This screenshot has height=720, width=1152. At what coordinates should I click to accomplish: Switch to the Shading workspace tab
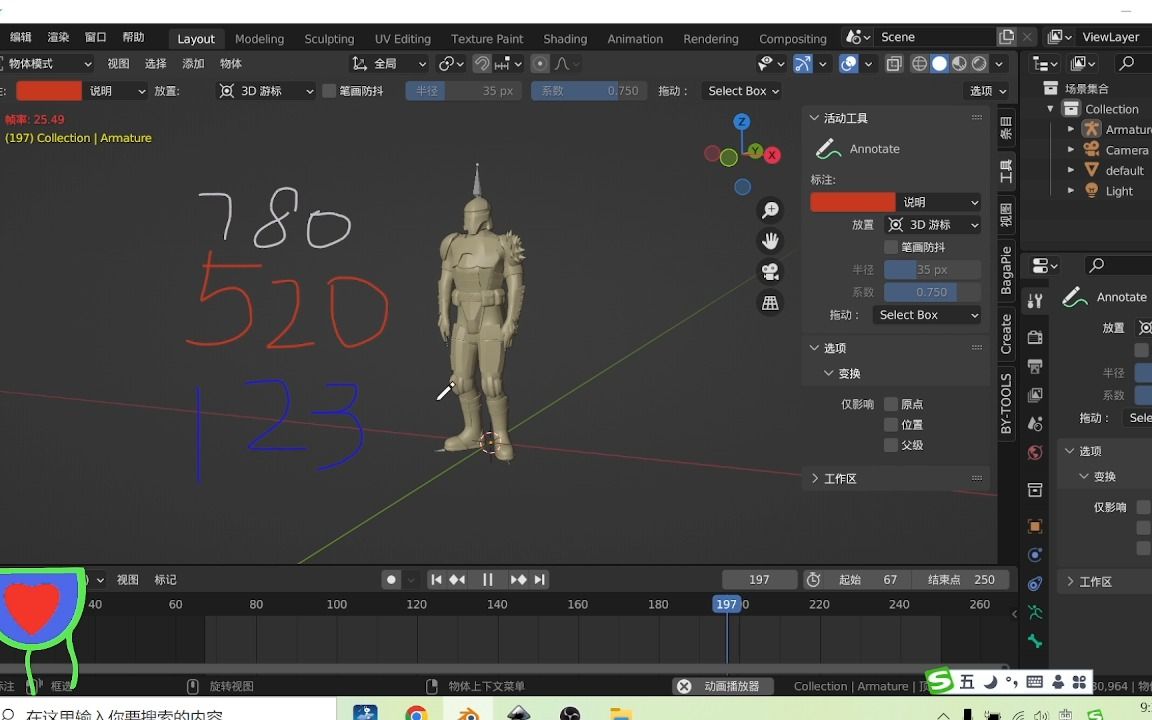point(565,39)
